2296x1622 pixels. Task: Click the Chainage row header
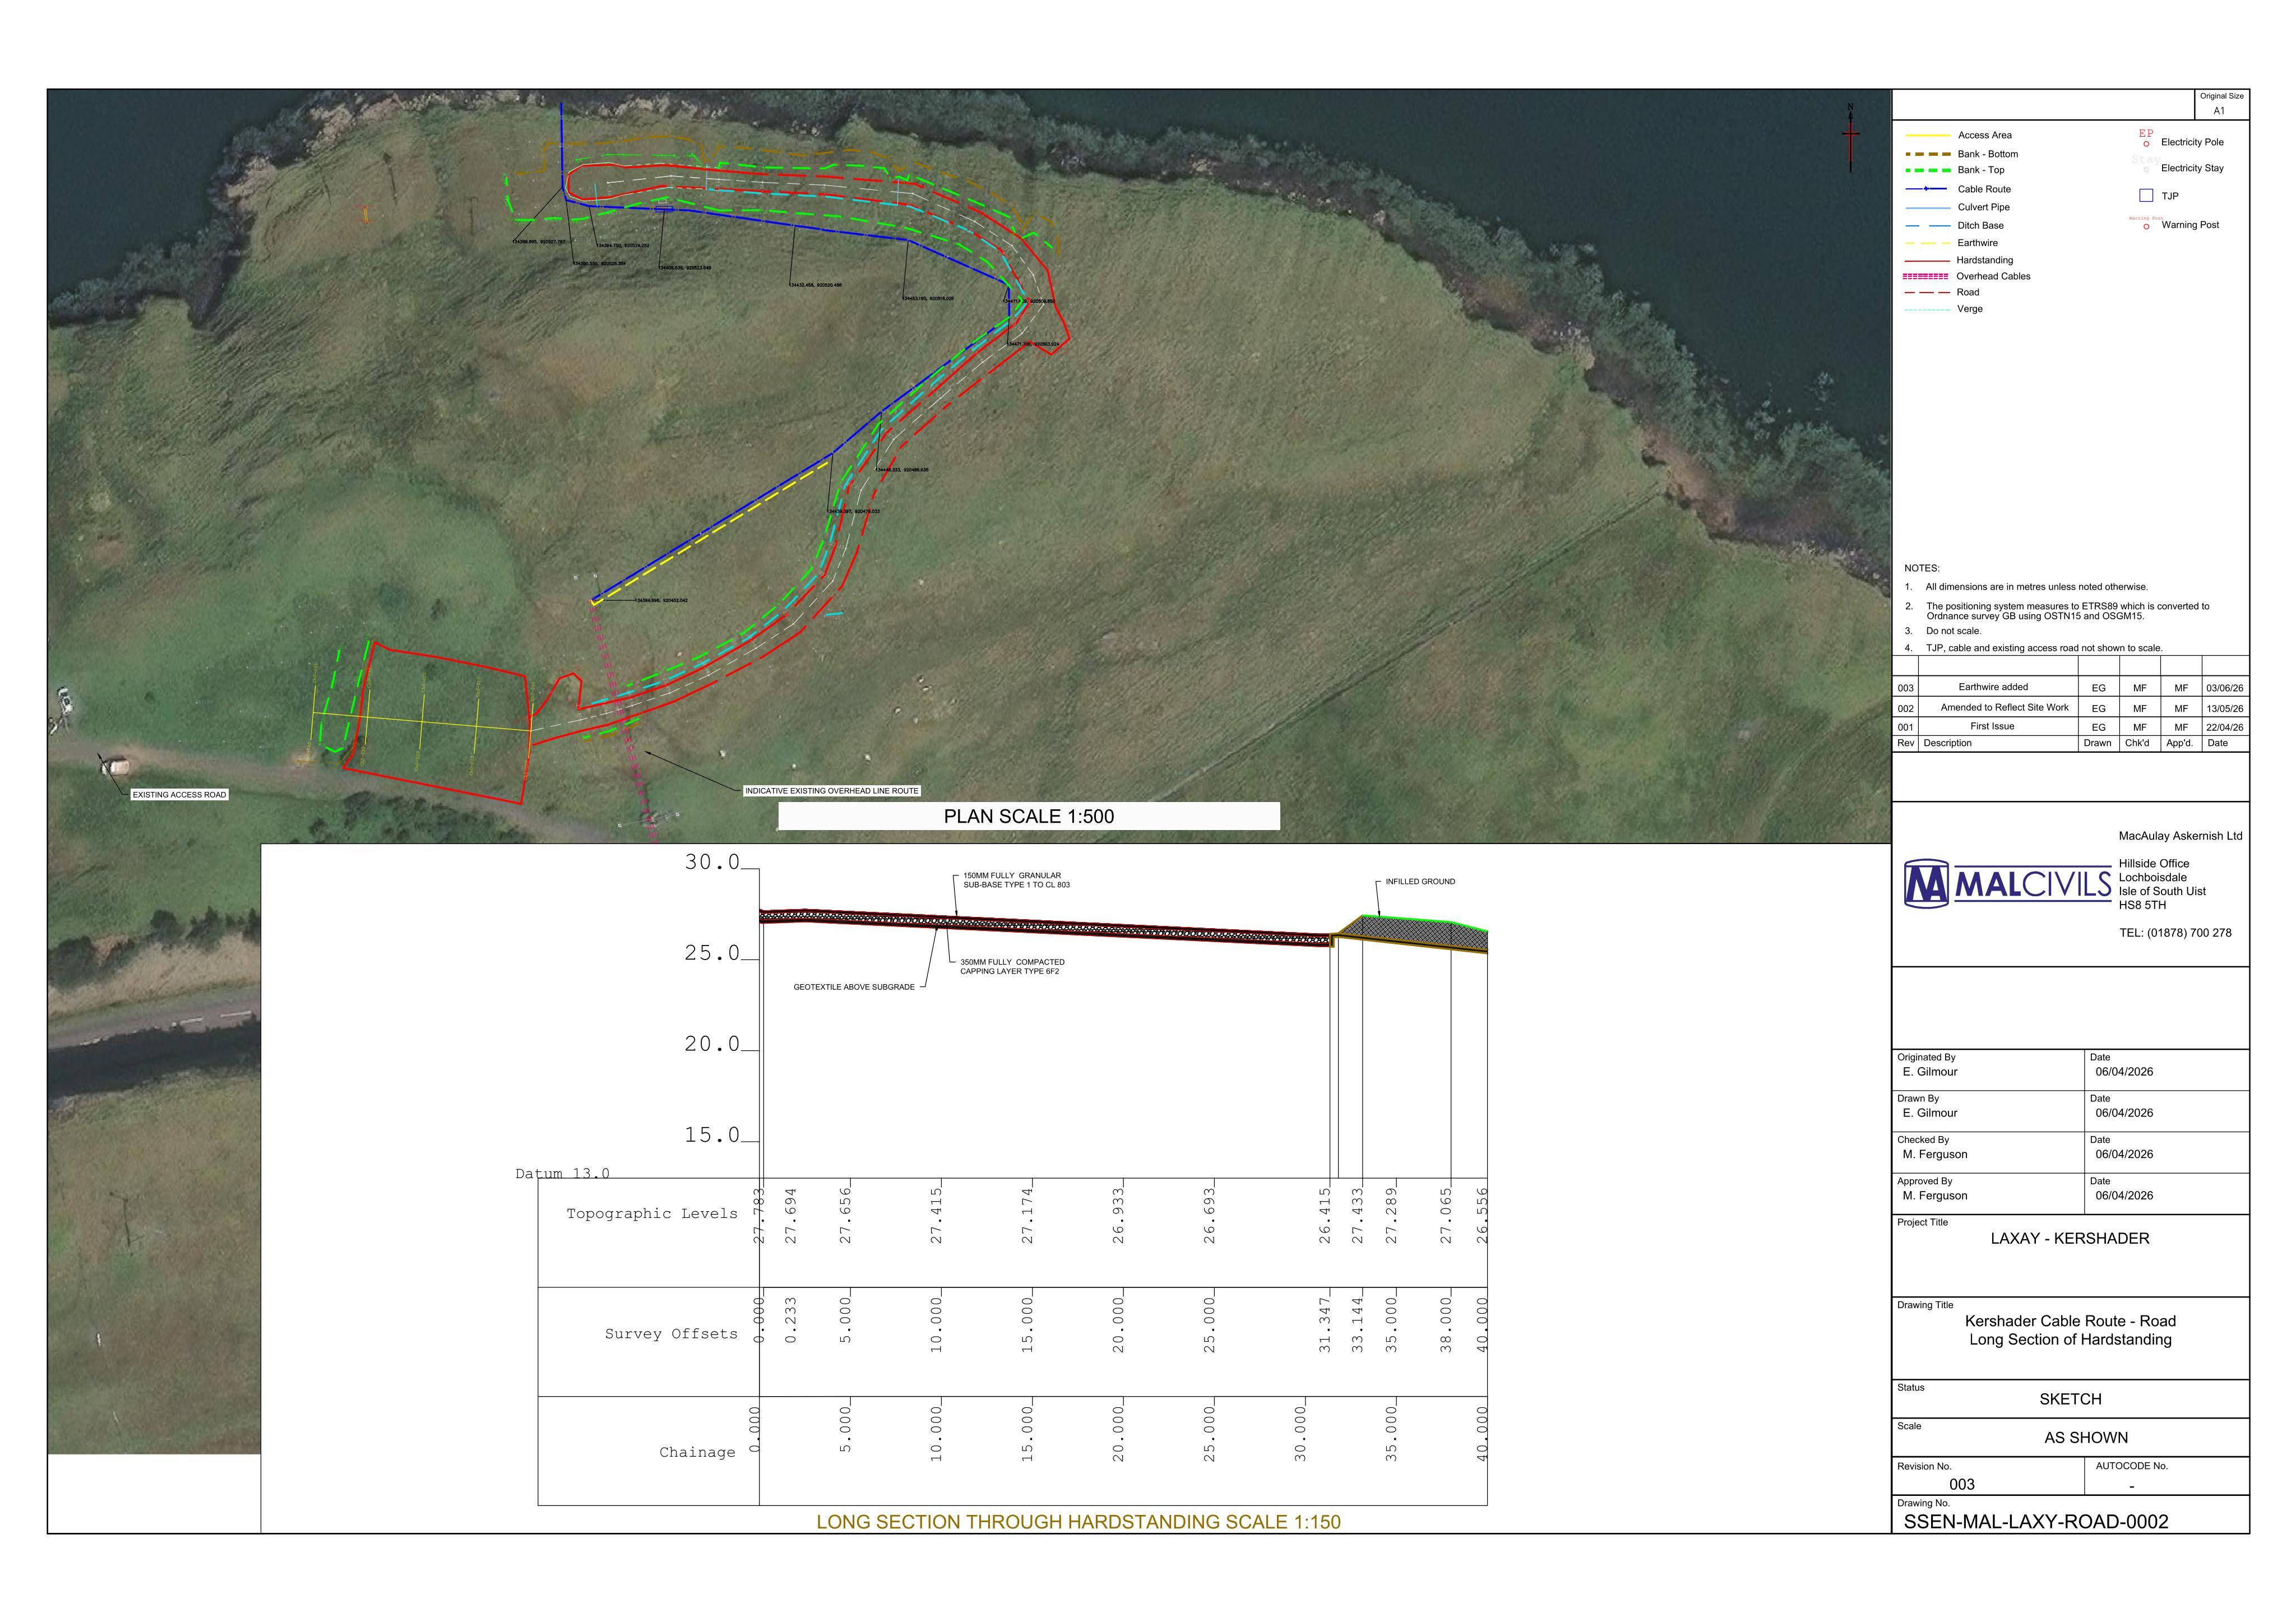point(697,1453)
